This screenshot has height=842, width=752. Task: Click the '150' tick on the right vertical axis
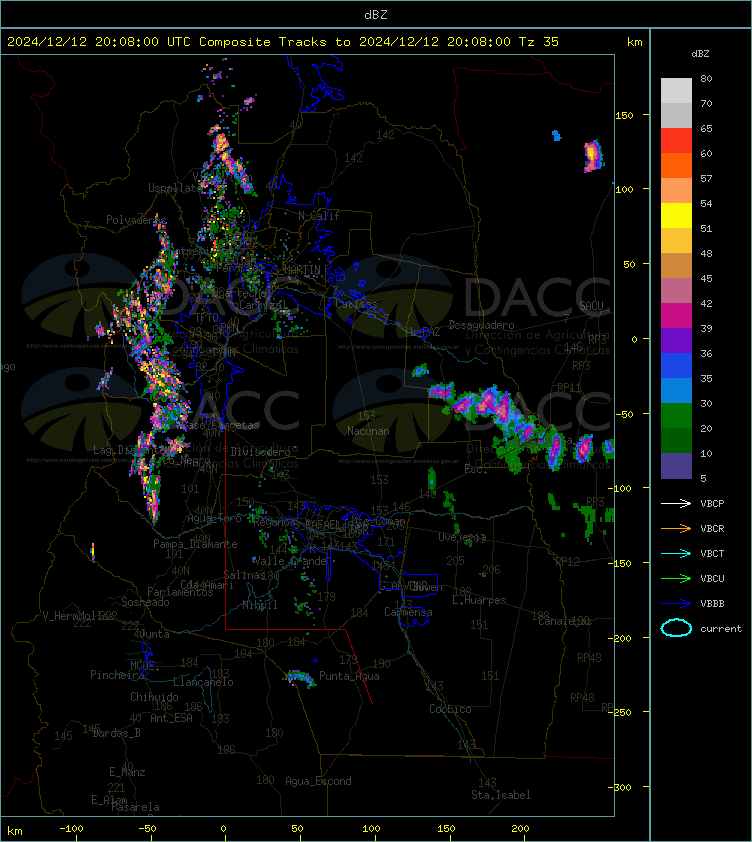pos(625,115)
